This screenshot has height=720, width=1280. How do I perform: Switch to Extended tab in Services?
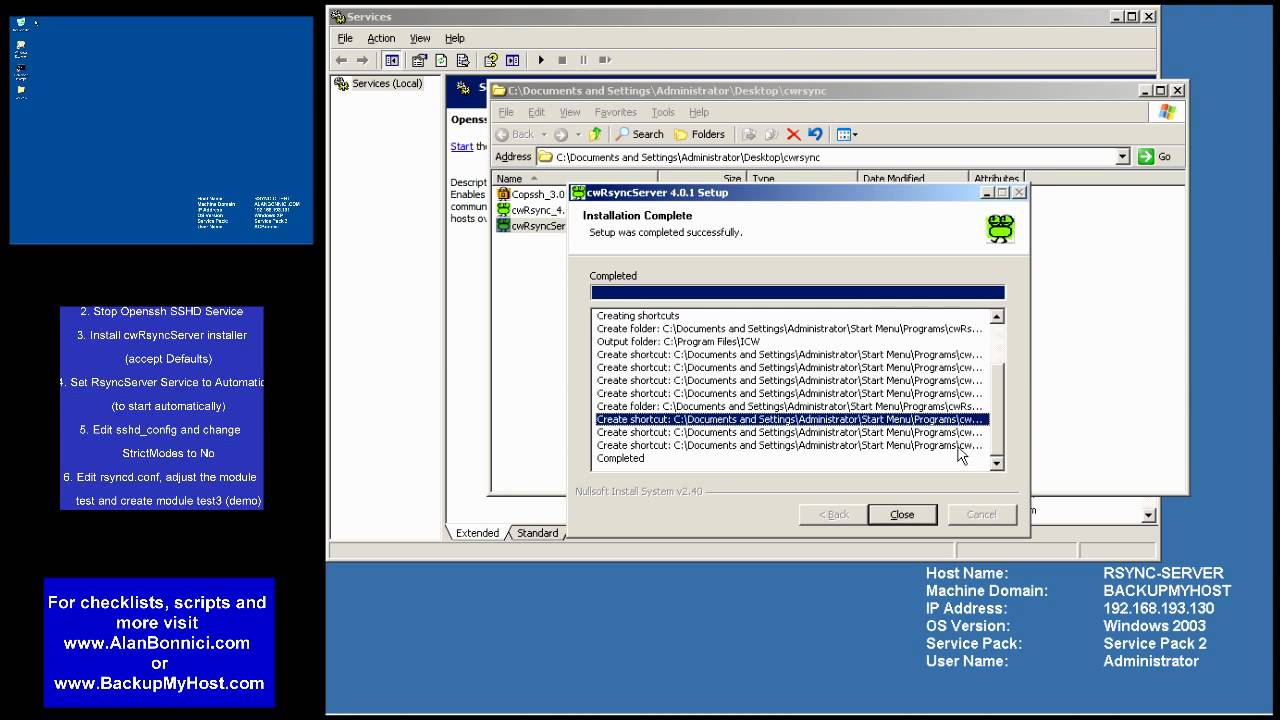tap(477, 533)
